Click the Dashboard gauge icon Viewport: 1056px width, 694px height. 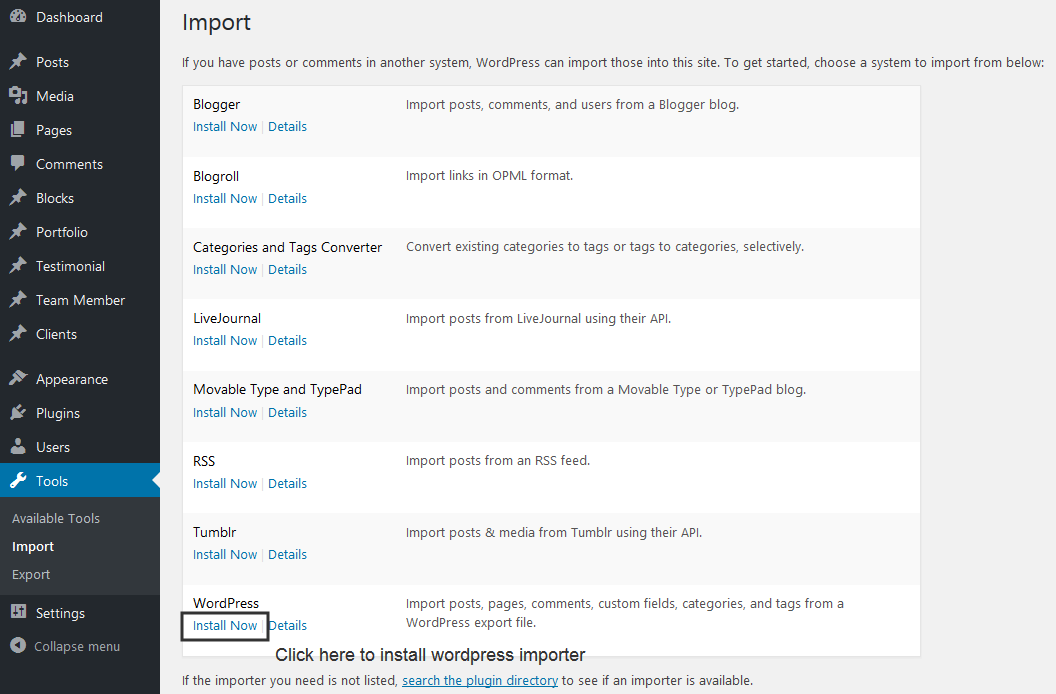pyautogui.click(x=18, y=17)
